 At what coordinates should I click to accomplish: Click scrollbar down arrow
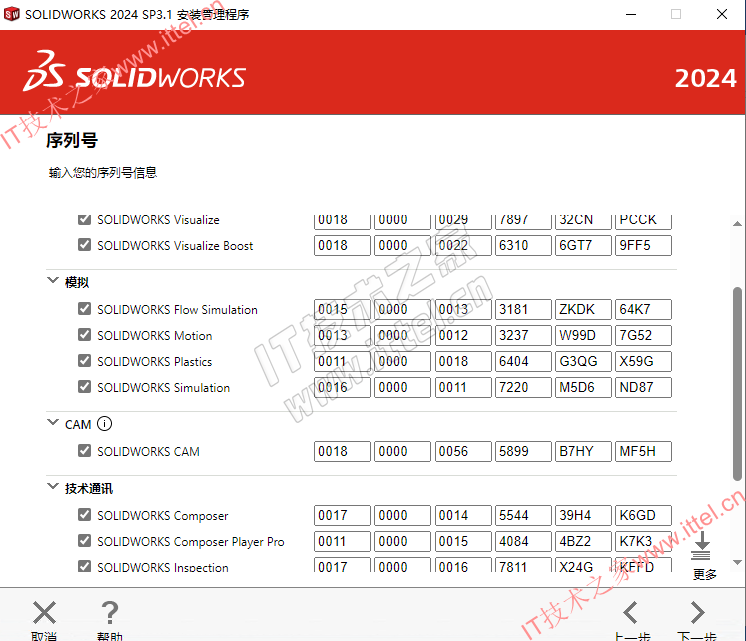click(737, 562)
